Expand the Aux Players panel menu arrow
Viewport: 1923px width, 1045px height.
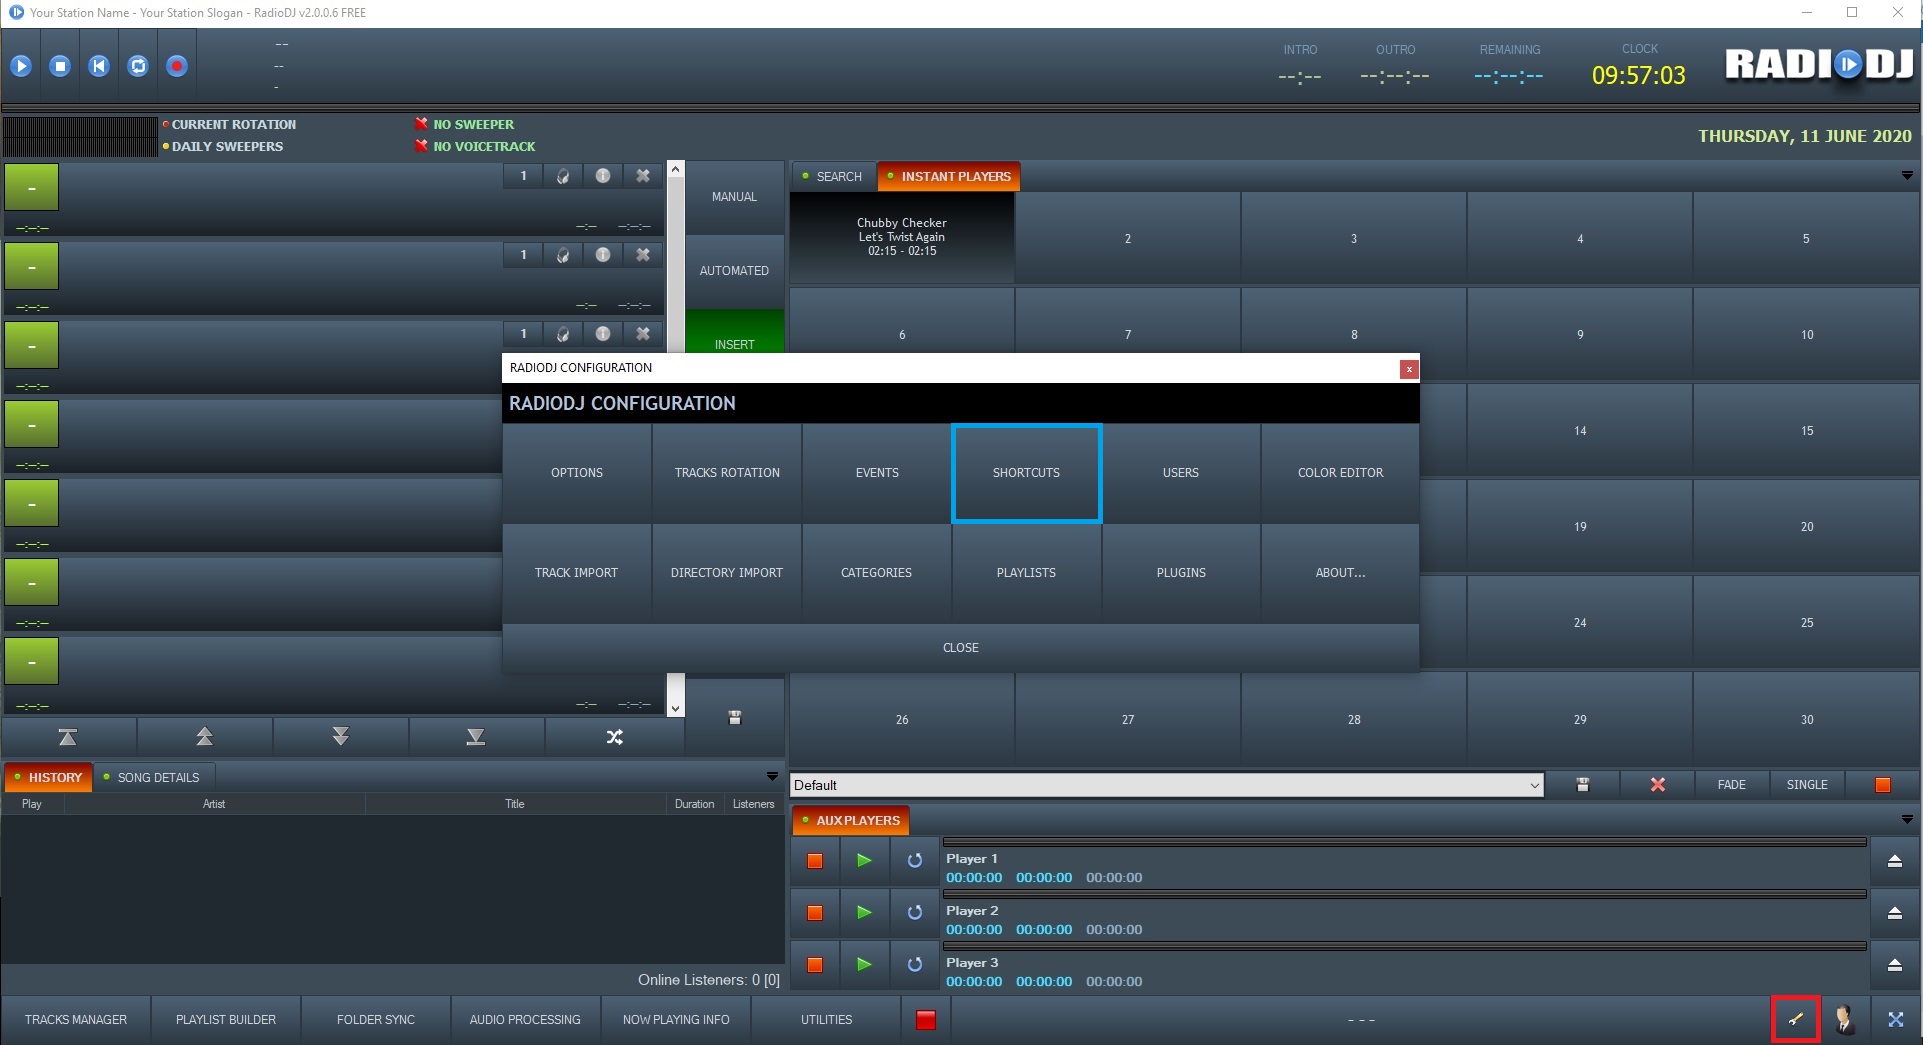[x=1907, y=820]
